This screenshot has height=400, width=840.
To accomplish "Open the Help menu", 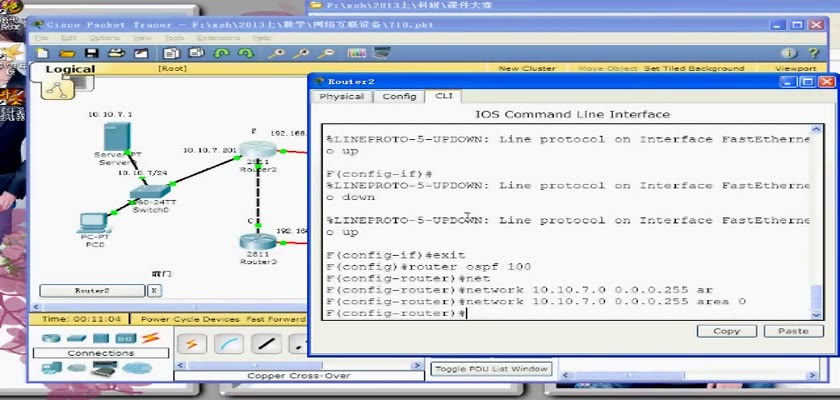I will (261, 38).
